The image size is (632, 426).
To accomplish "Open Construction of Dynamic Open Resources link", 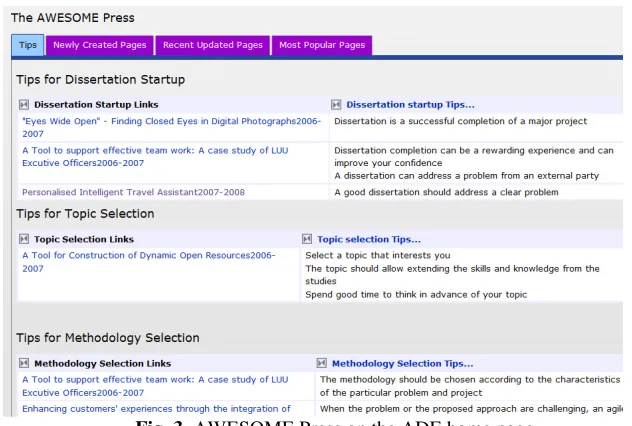I will tap(149, 262).
